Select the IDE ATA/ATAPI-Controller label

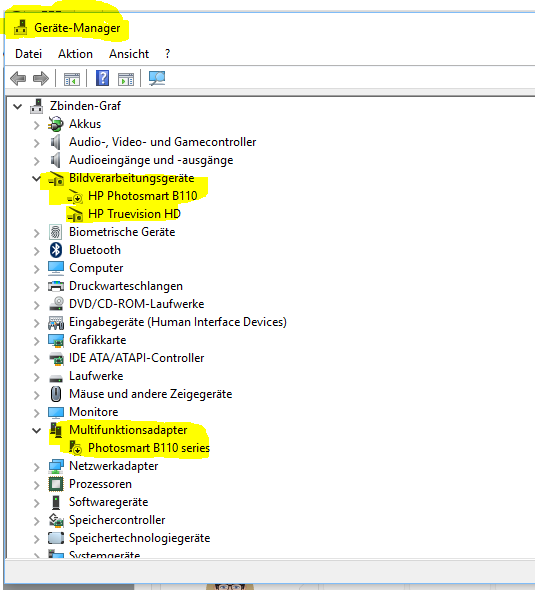tap(136, 358)
